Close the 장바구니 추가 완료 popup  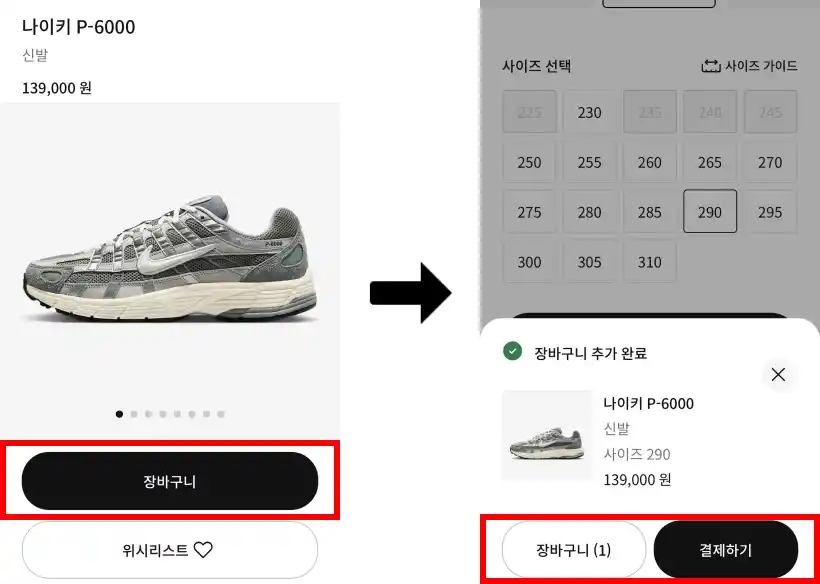(x=778, y=374)
